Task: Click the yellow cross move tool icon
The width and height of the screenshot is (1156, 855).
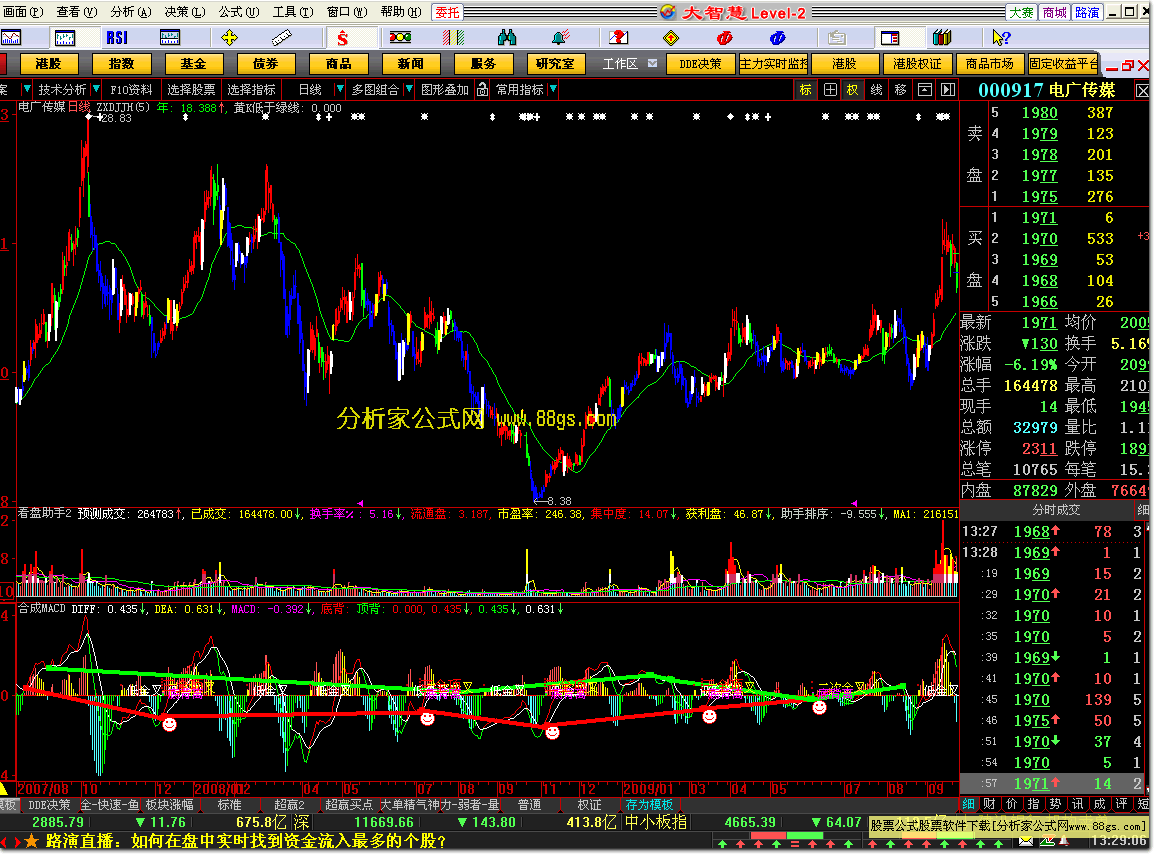Action: pos(229,38)
